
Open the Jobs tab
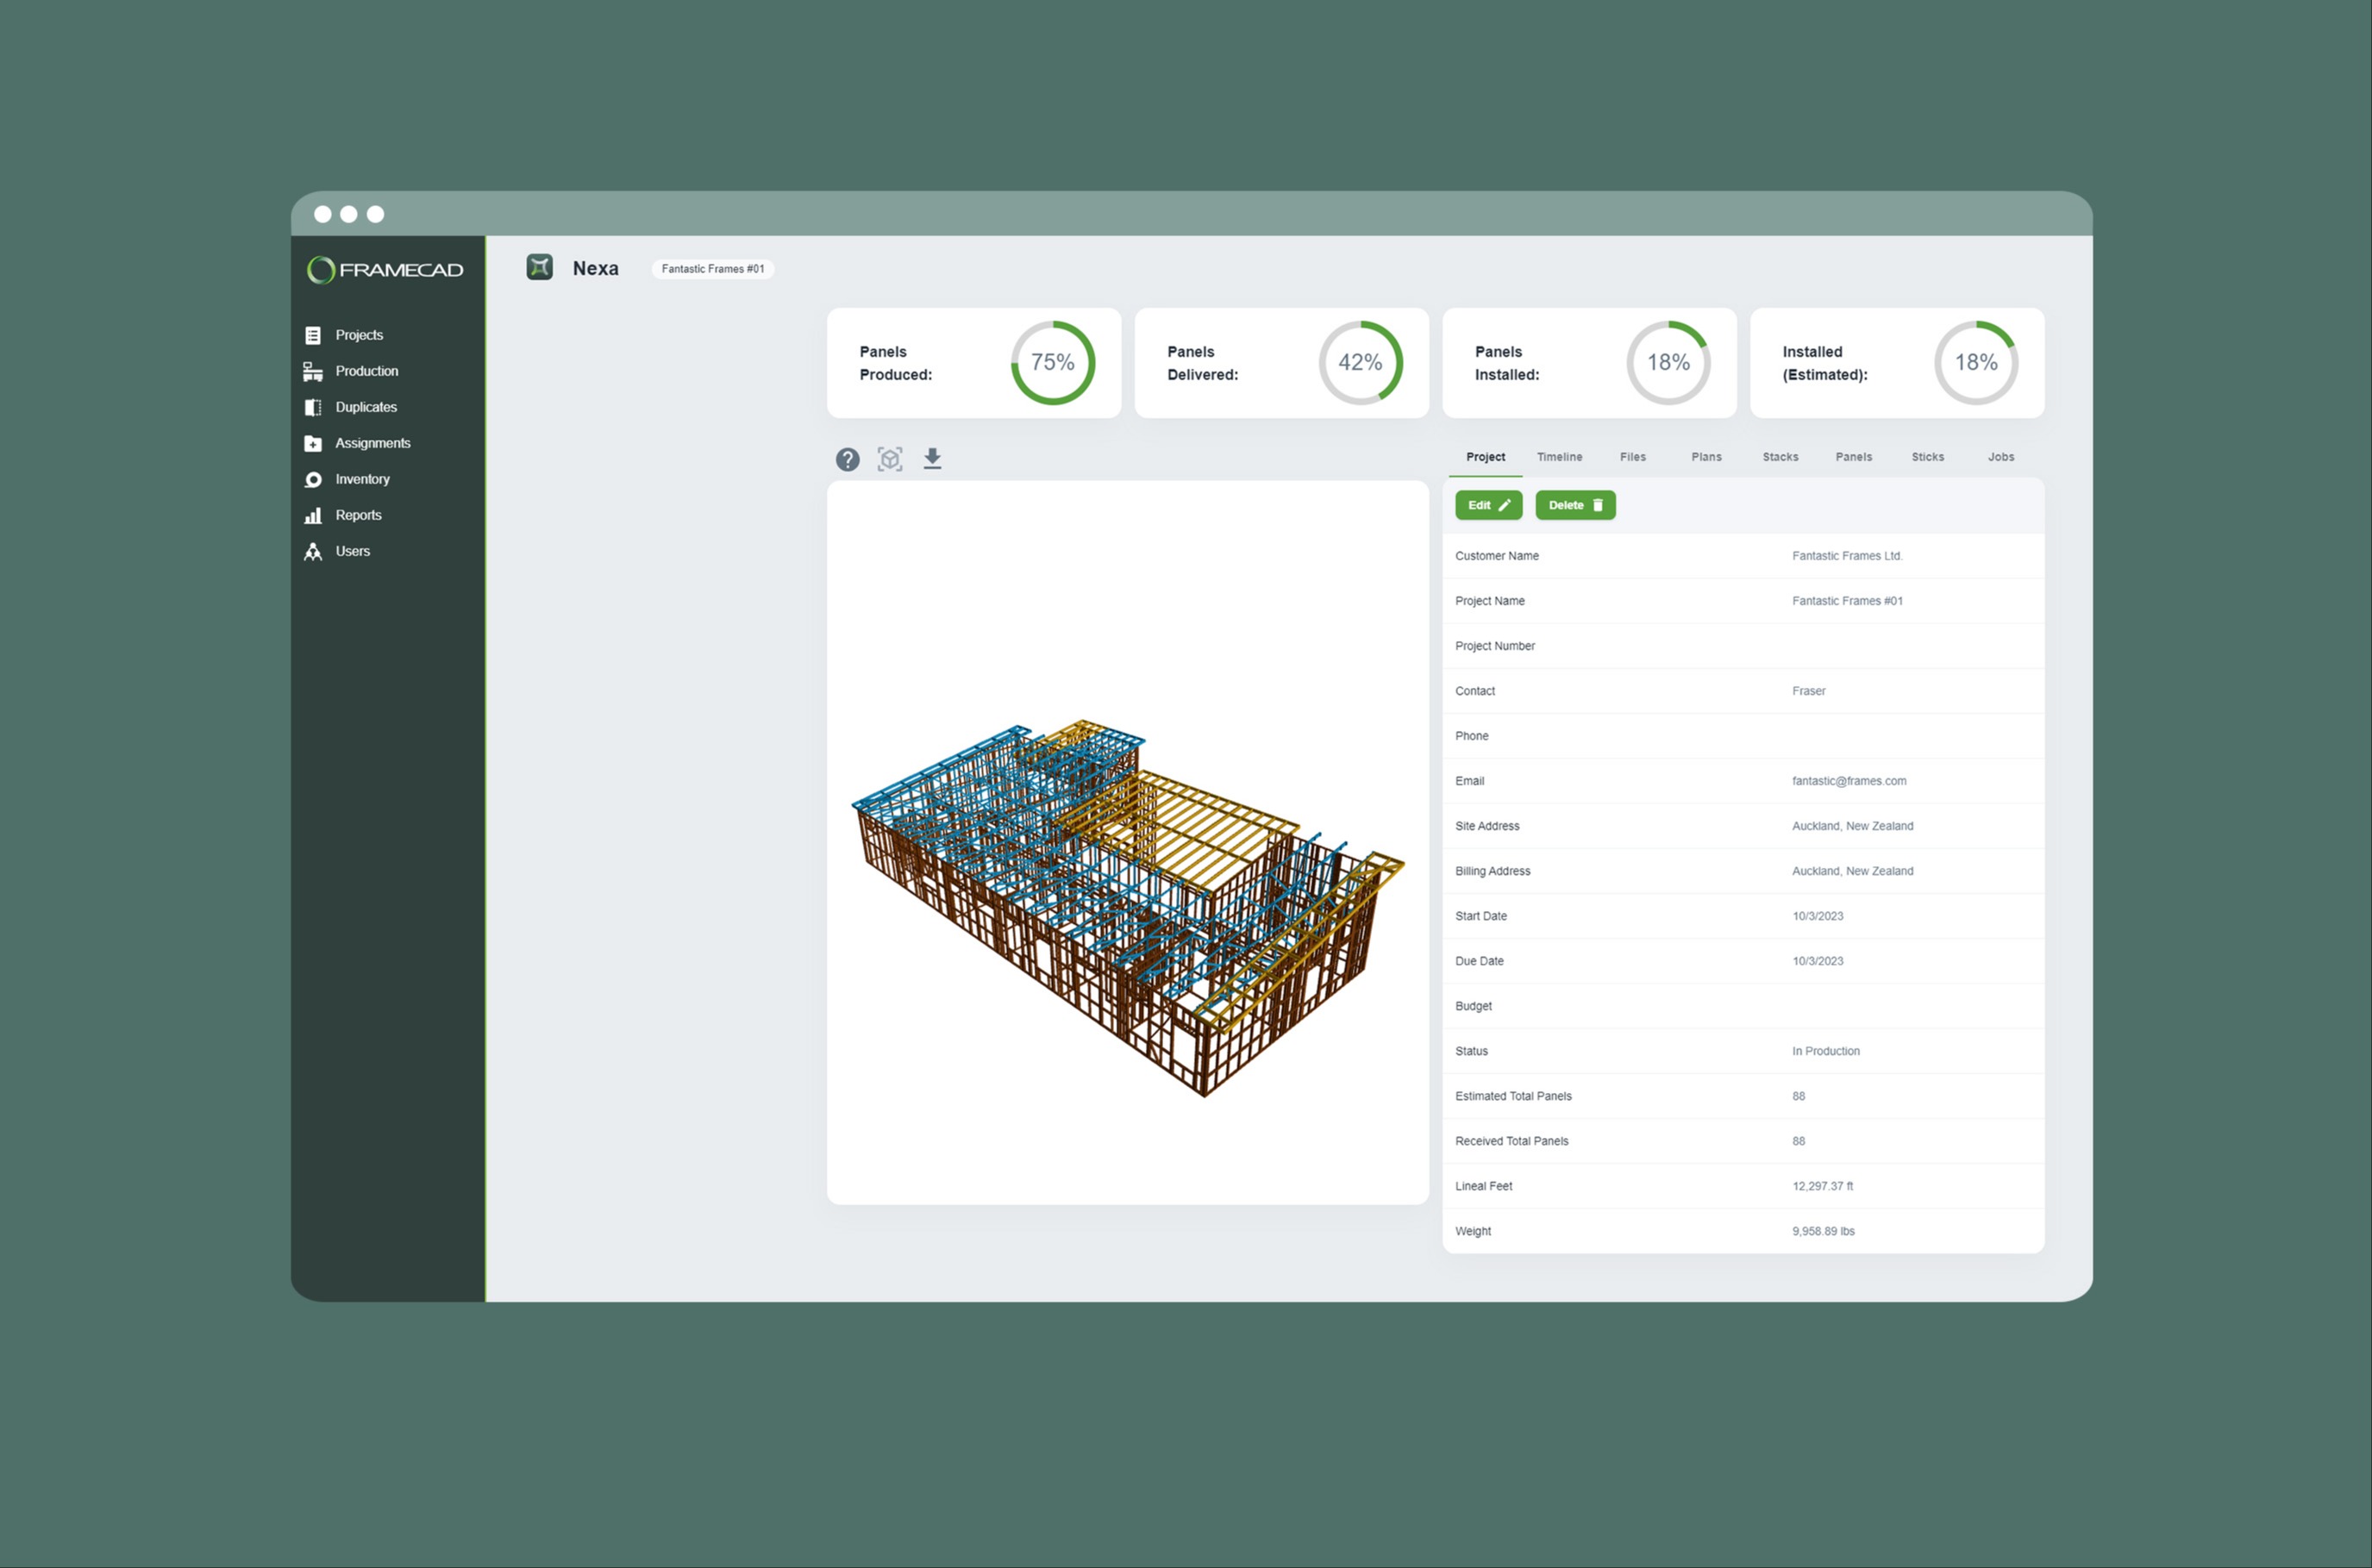click(x=2000, y=457)
